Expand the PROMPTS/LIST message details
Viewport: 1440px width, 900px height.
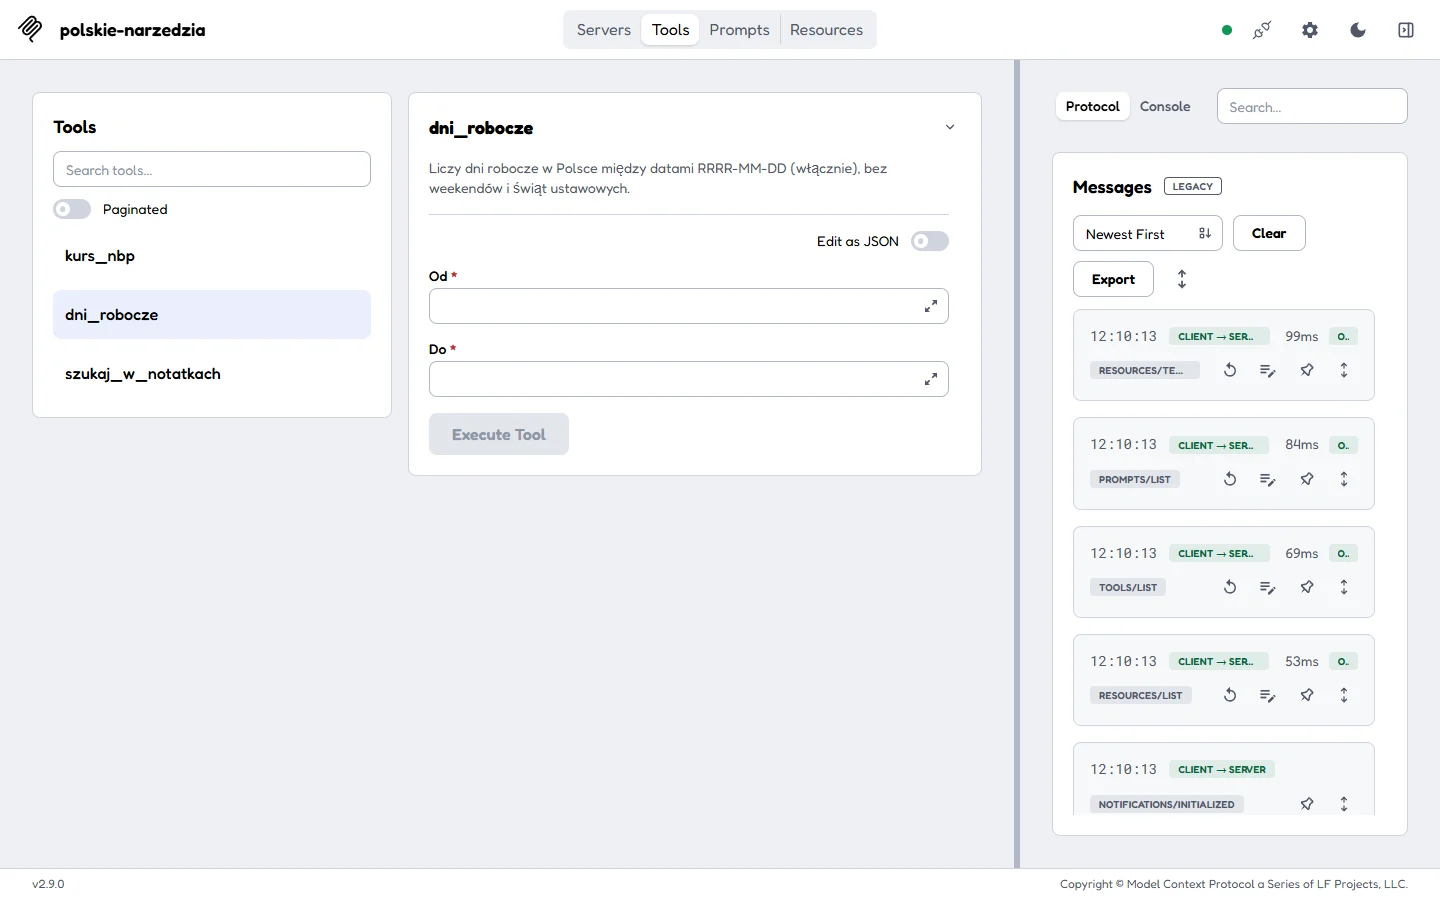coord(1344,479)
